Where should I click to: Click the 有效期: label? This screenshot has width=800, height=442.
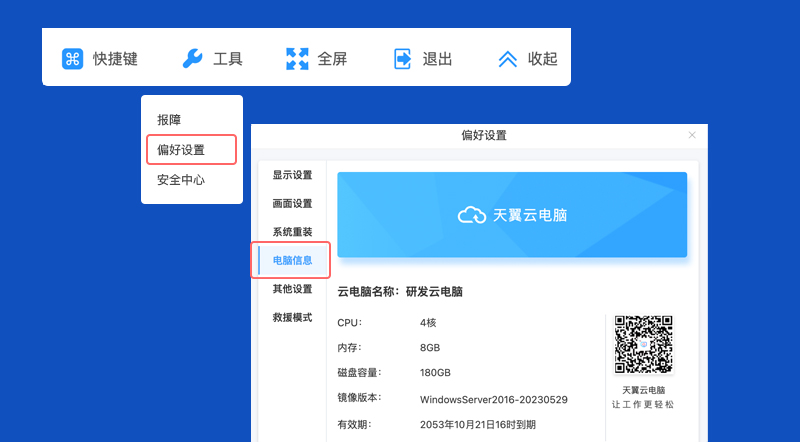point(354,425)
